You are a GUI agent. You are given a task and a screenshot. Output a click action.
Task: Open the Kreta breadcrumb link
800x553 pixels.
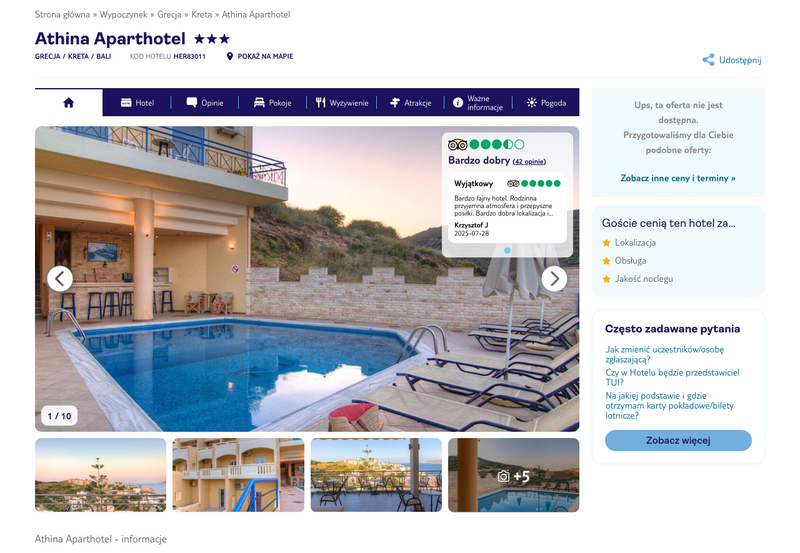click(x=202, y=14)
